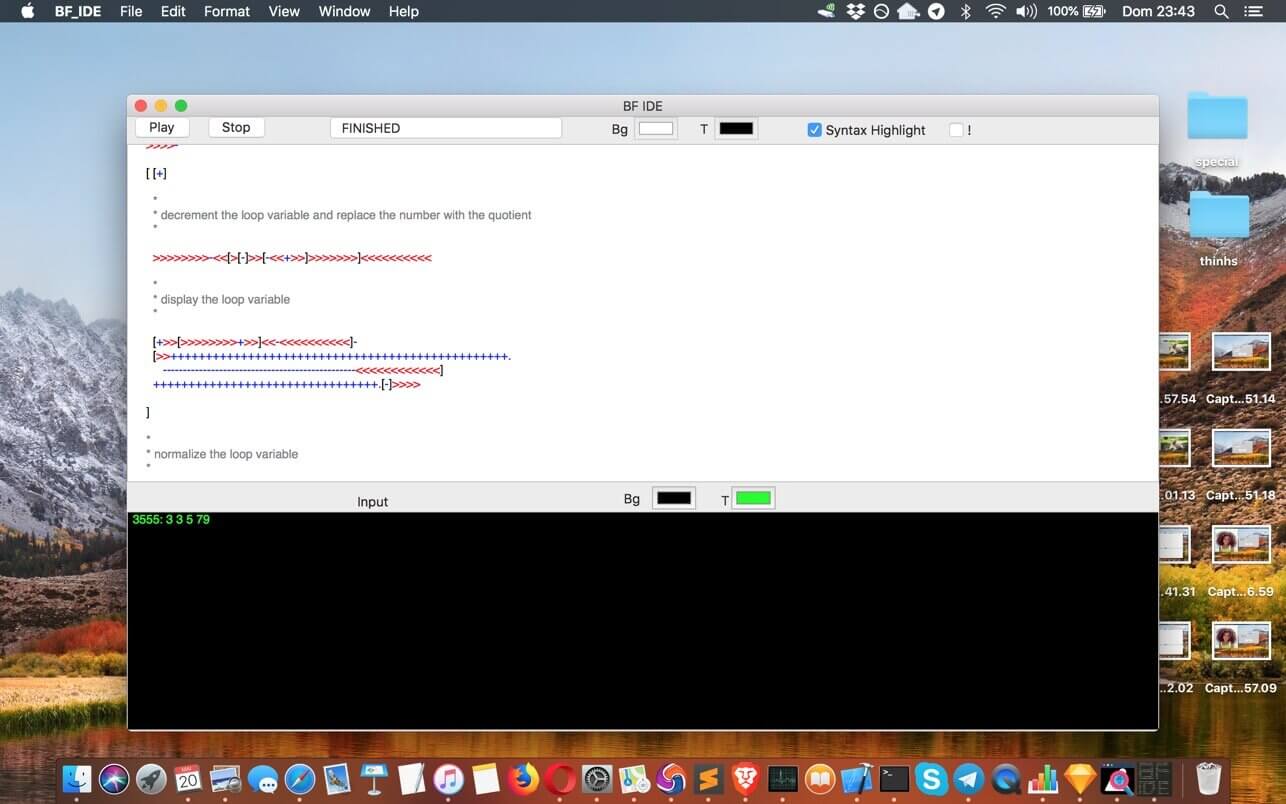
Task: Tick the checkbox beside the exclamation mark
Action: pyautogui.click(x=956, y=130)
